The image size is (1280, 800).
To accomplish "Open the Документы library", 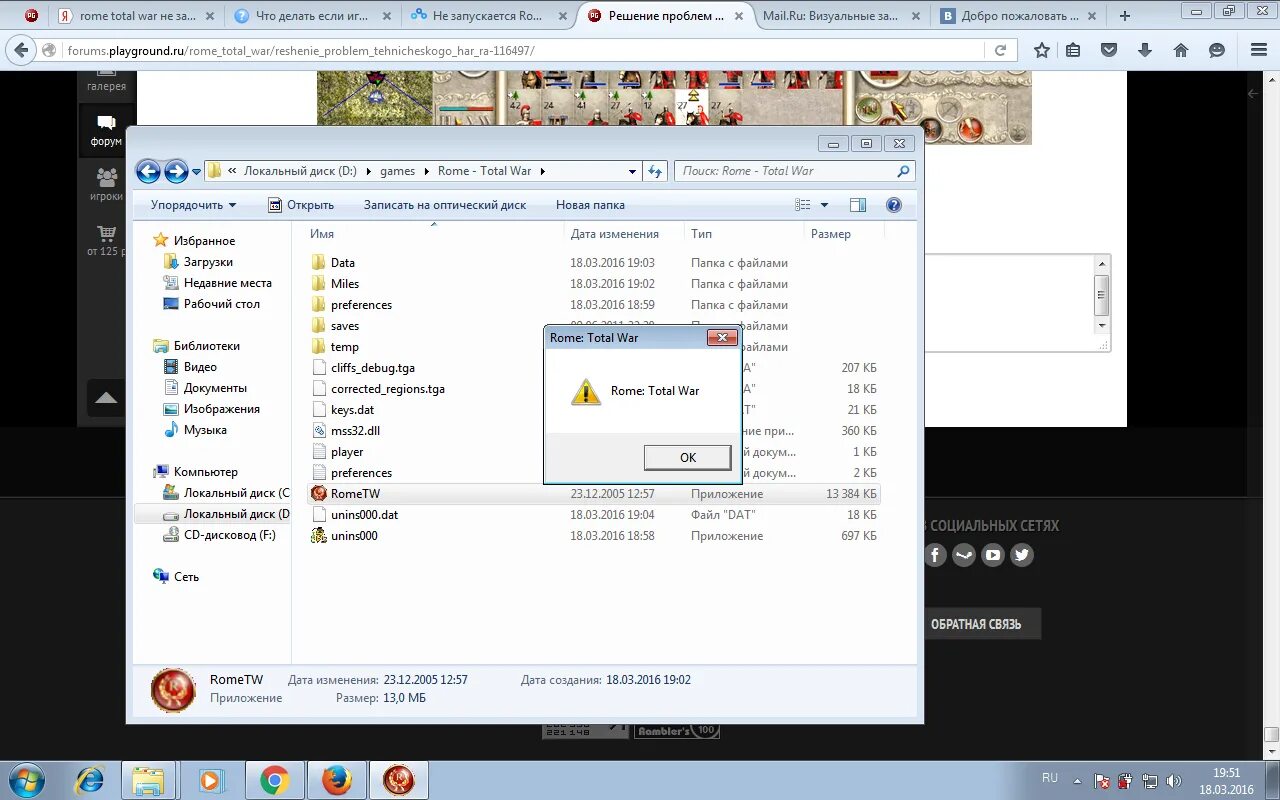I will 215,388.
